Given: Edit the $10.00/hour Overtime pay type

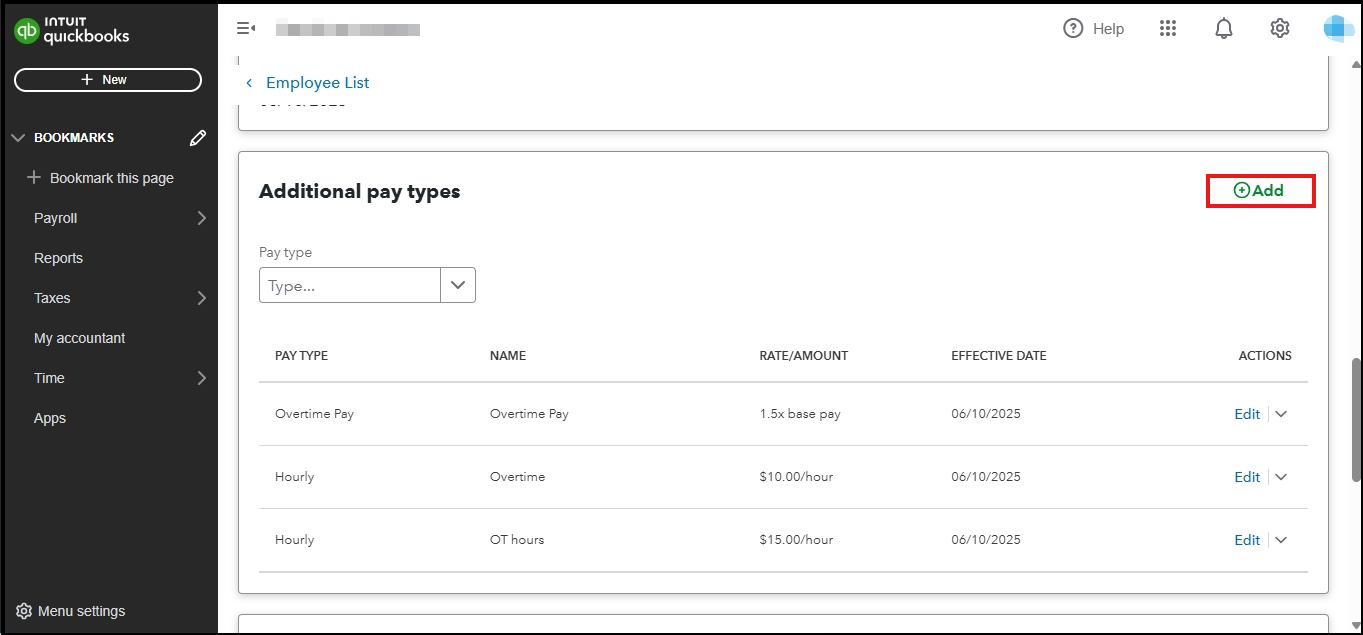Looking at the screenshot, I should coord(1246,477).
